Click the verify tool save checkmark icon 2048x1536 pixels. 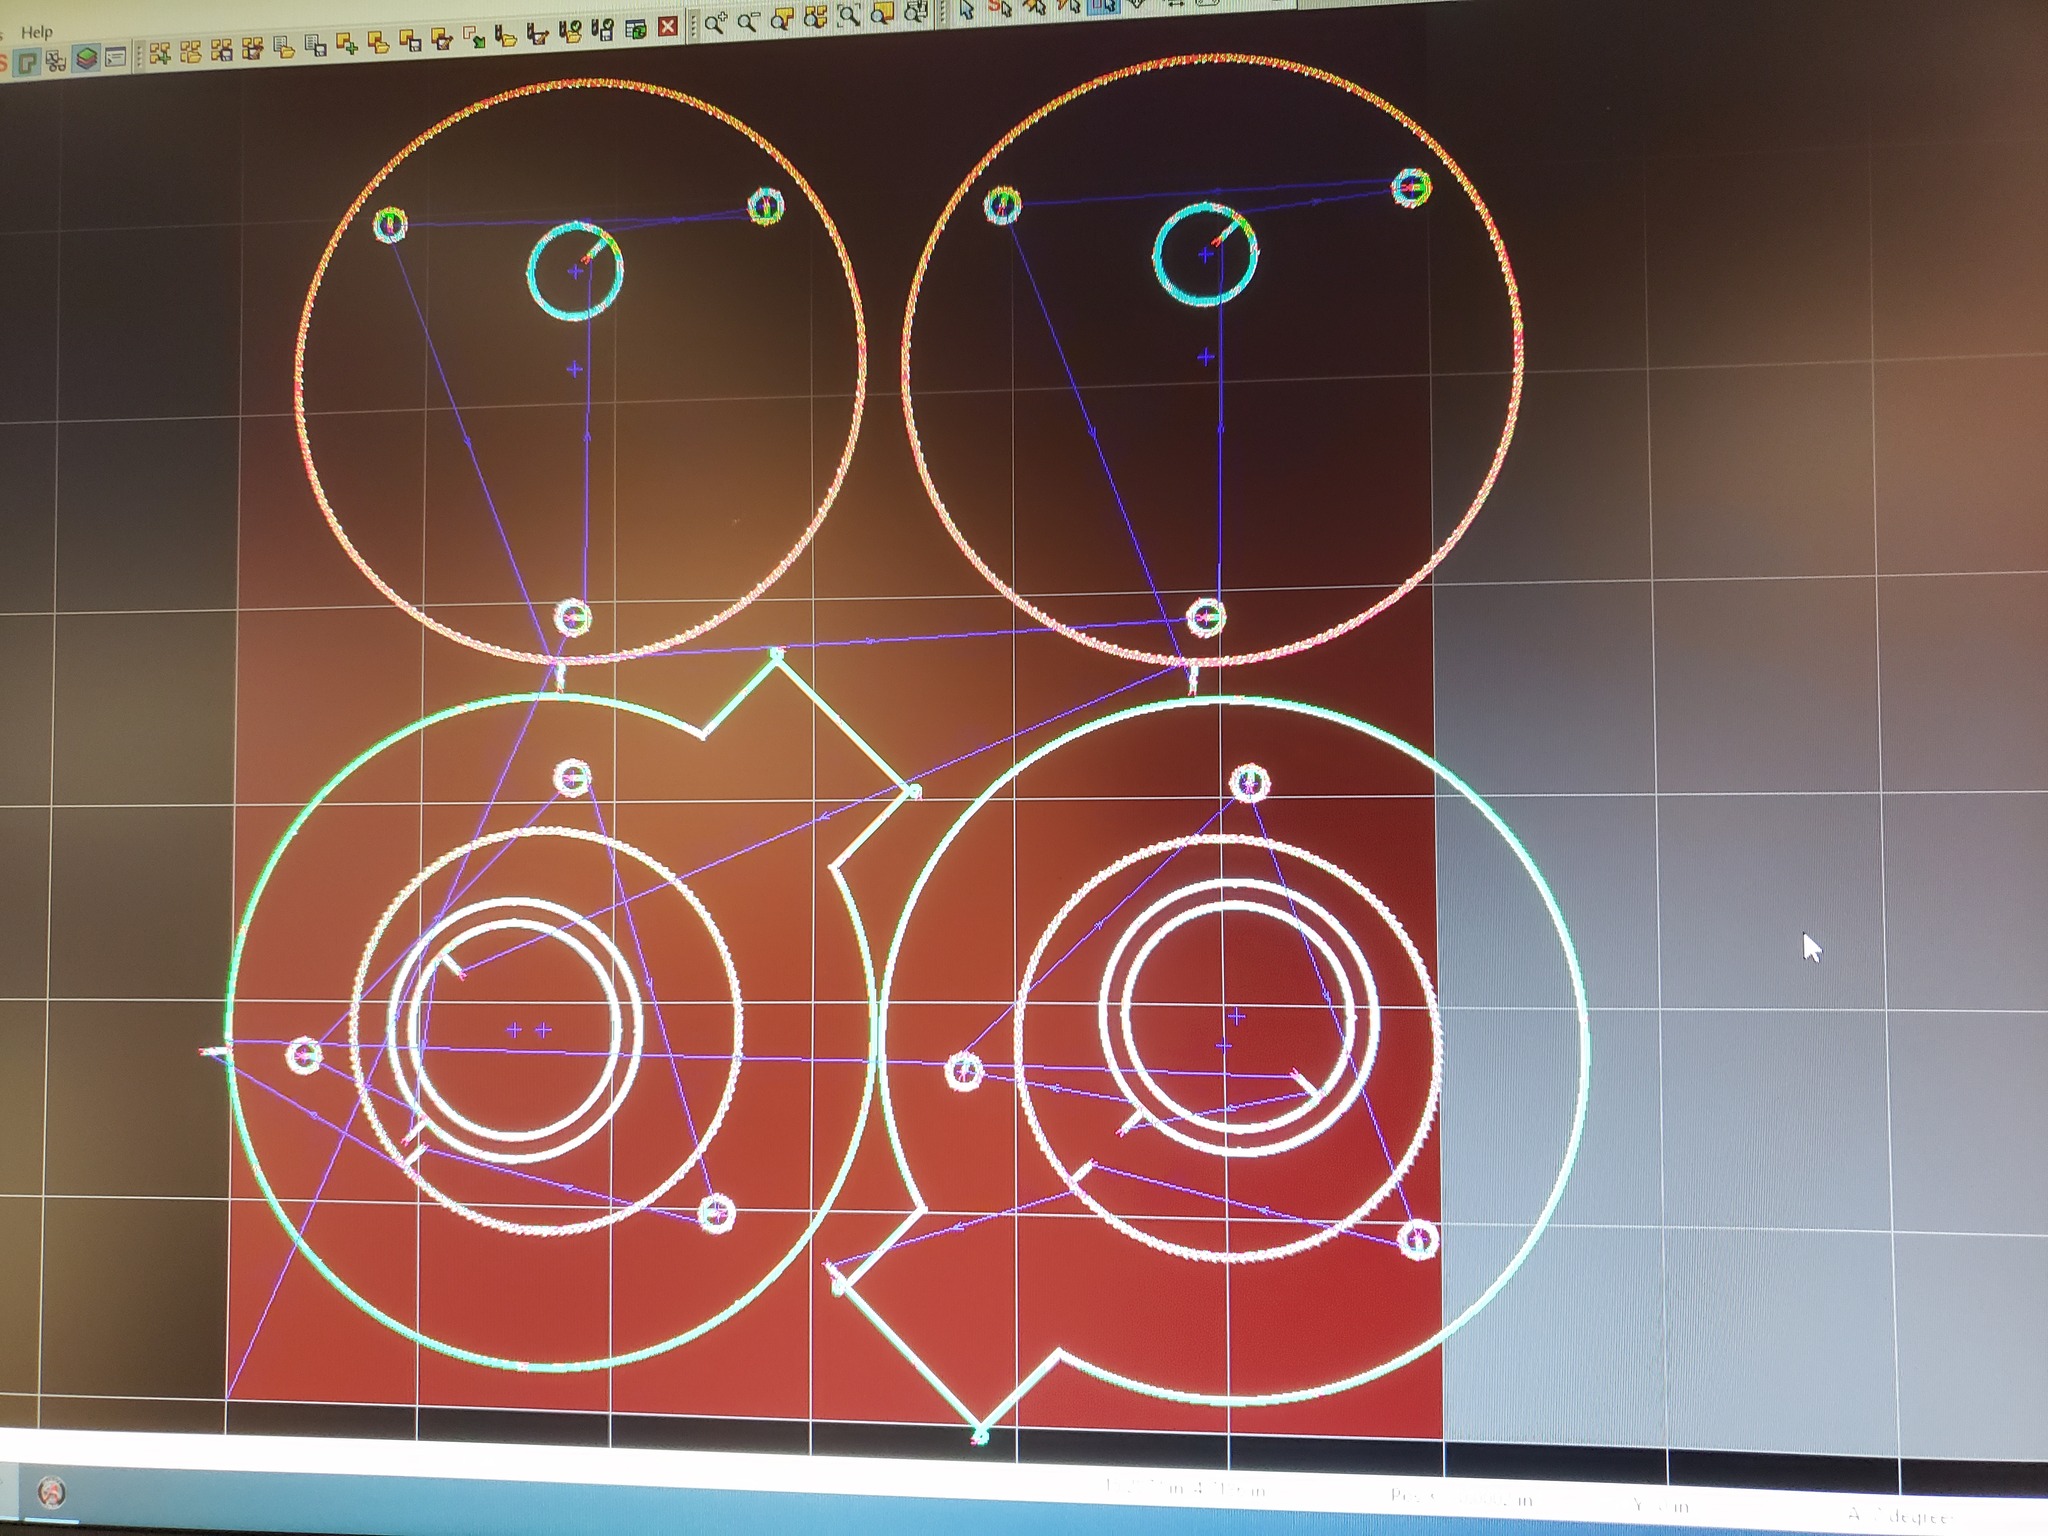pyautogui.click(x=603, y=30)
